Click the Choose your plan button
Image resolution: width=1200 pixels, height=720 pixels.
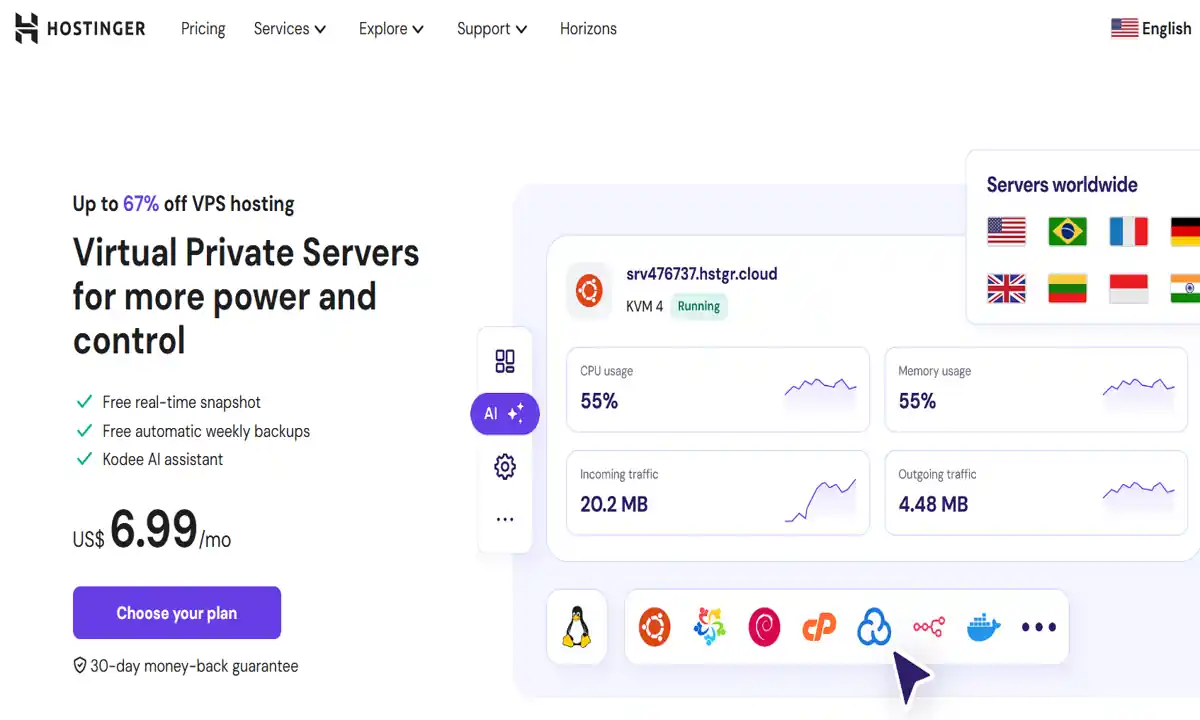tap(177, 613)
